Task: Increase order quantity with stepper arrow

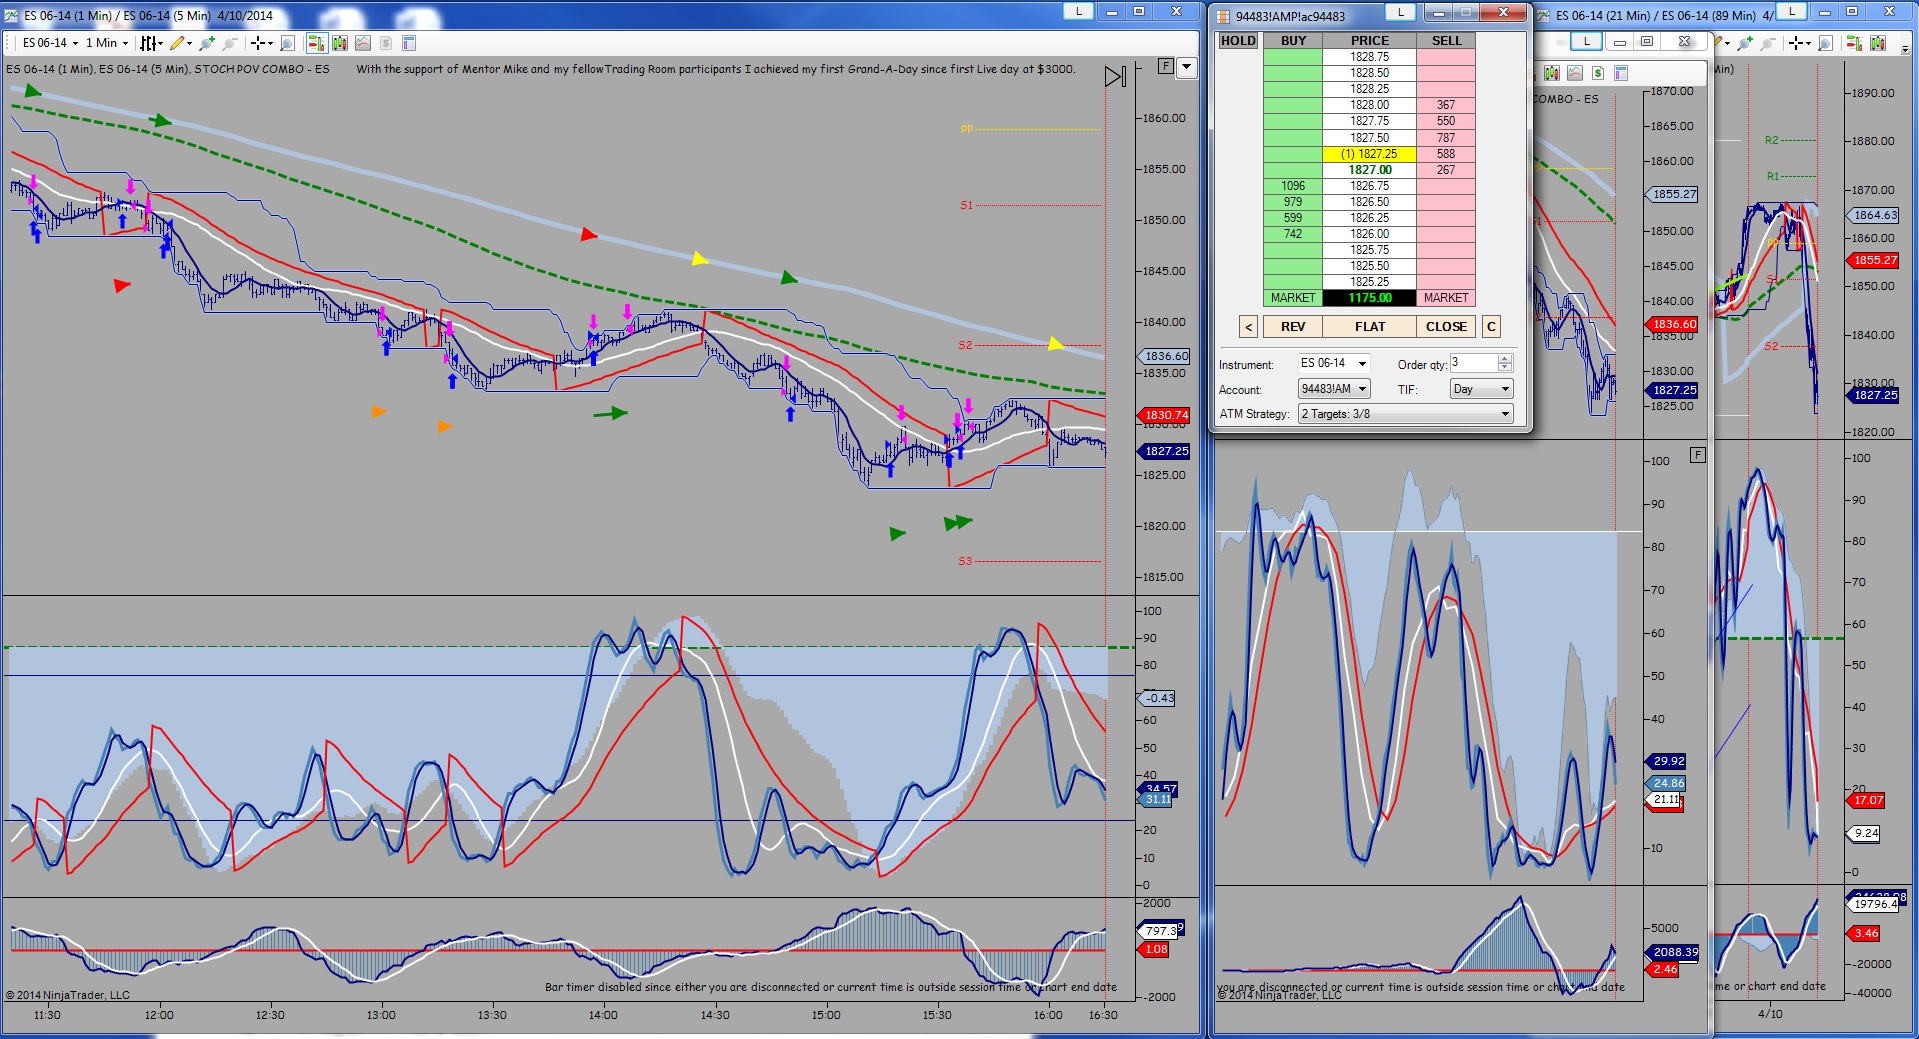Action: point(1505,359)
